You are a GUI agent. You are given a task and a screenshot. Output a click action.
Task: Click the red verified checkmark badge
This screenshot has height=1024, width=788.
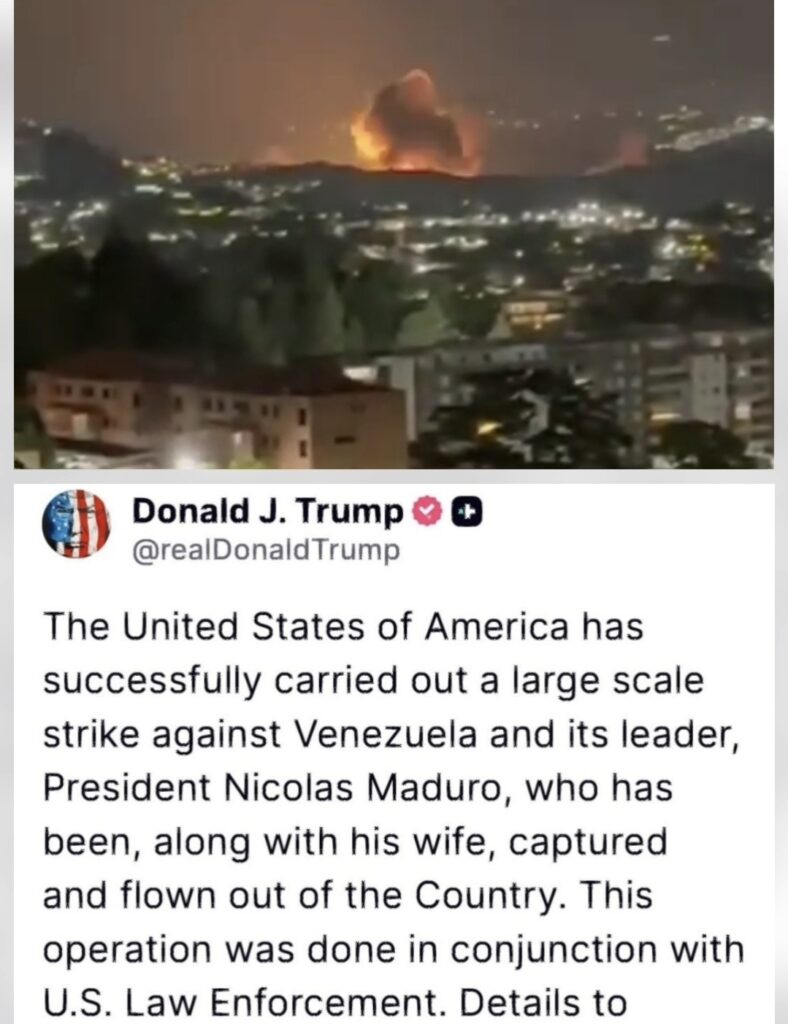426,514
